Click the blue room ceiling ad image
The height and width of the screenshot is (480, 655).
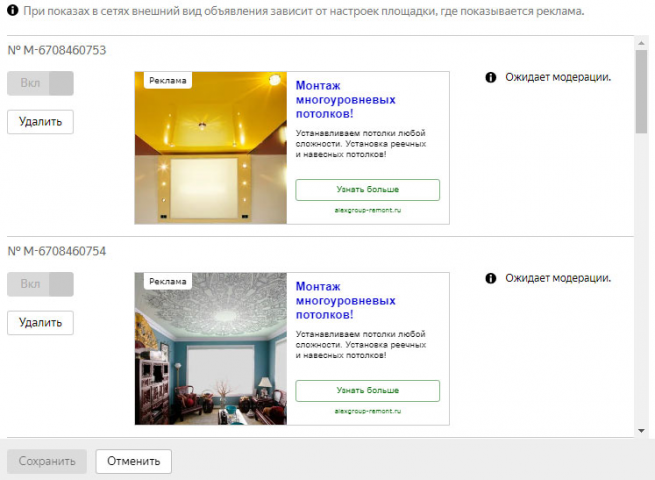211,349
